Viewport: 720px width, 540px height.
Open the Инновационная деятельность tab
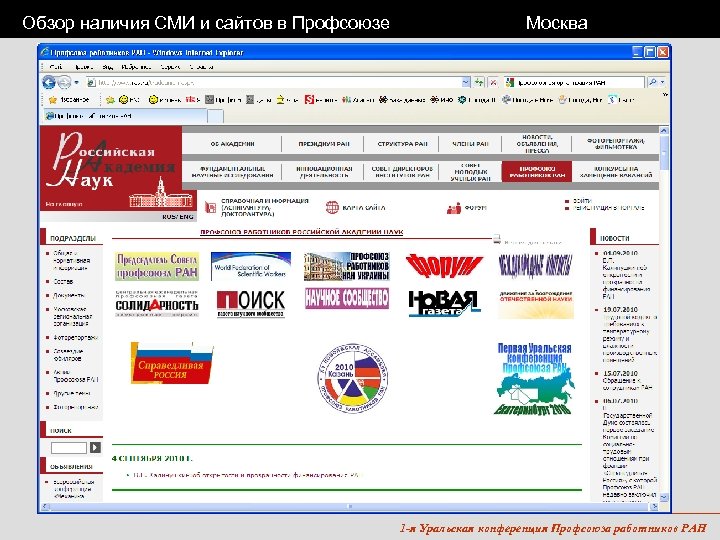(324, 172)
